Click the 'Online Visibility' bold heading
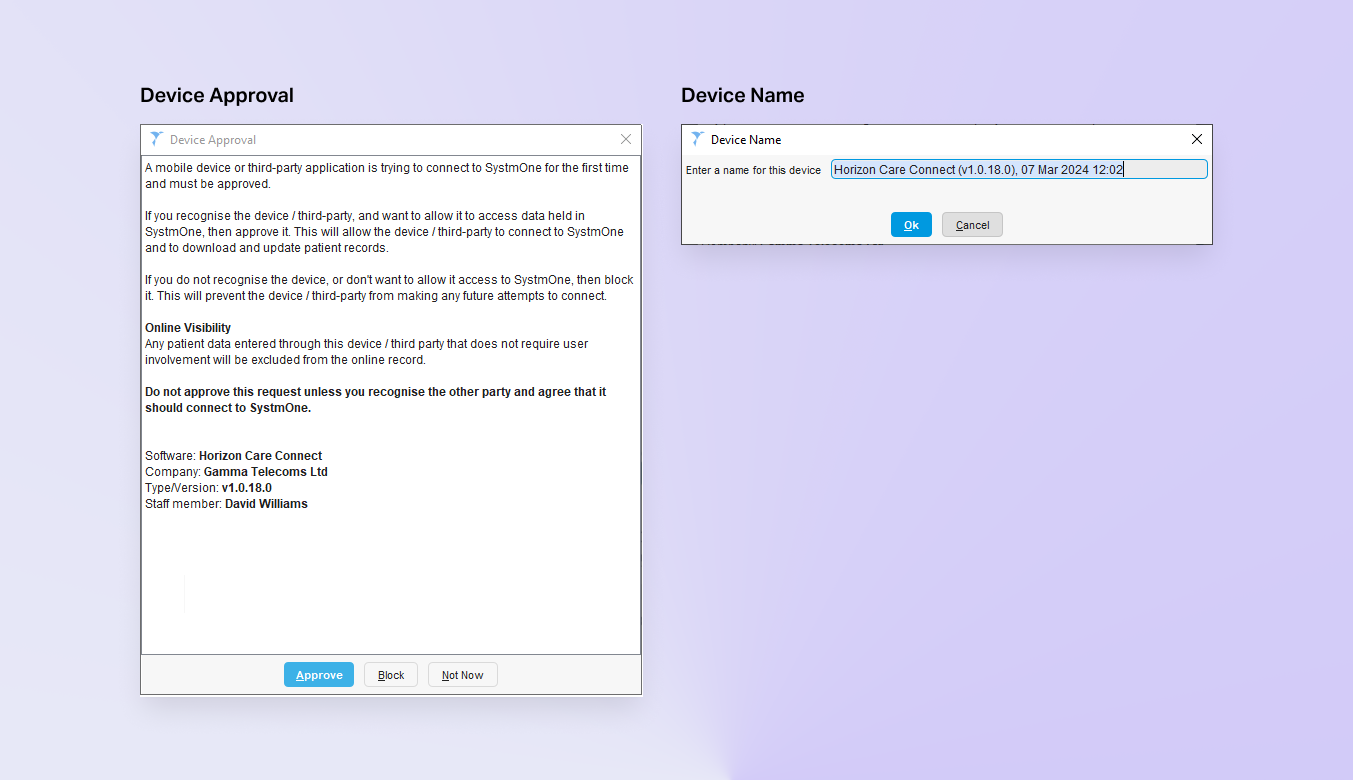Image resolution: width=1353 pixels, height=780 pixels. 188,328
